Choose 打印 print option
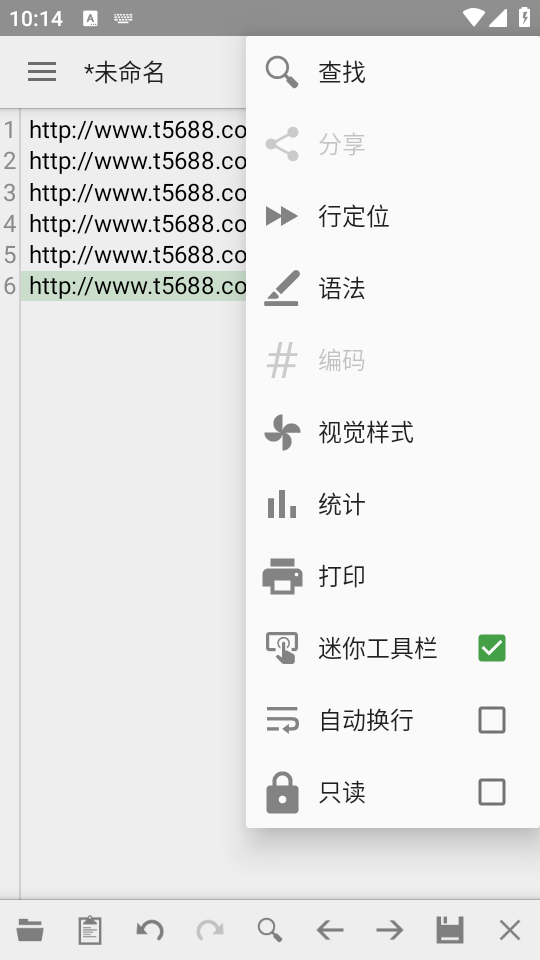The width and height of the screenshot is (540, 960). (393, 576)
